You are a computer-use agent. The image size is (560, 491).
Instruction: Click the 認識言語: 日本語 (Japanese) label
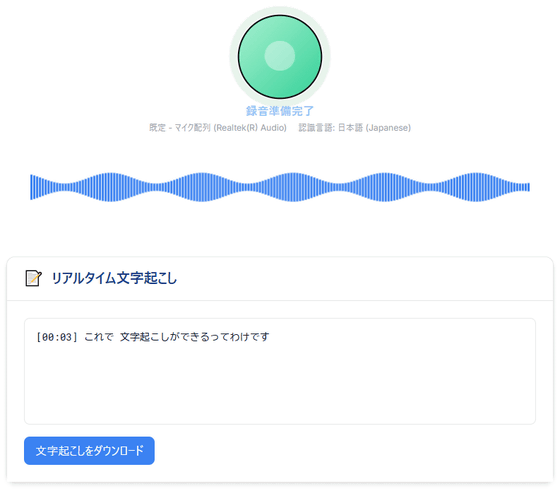click(x=355, y=127)
